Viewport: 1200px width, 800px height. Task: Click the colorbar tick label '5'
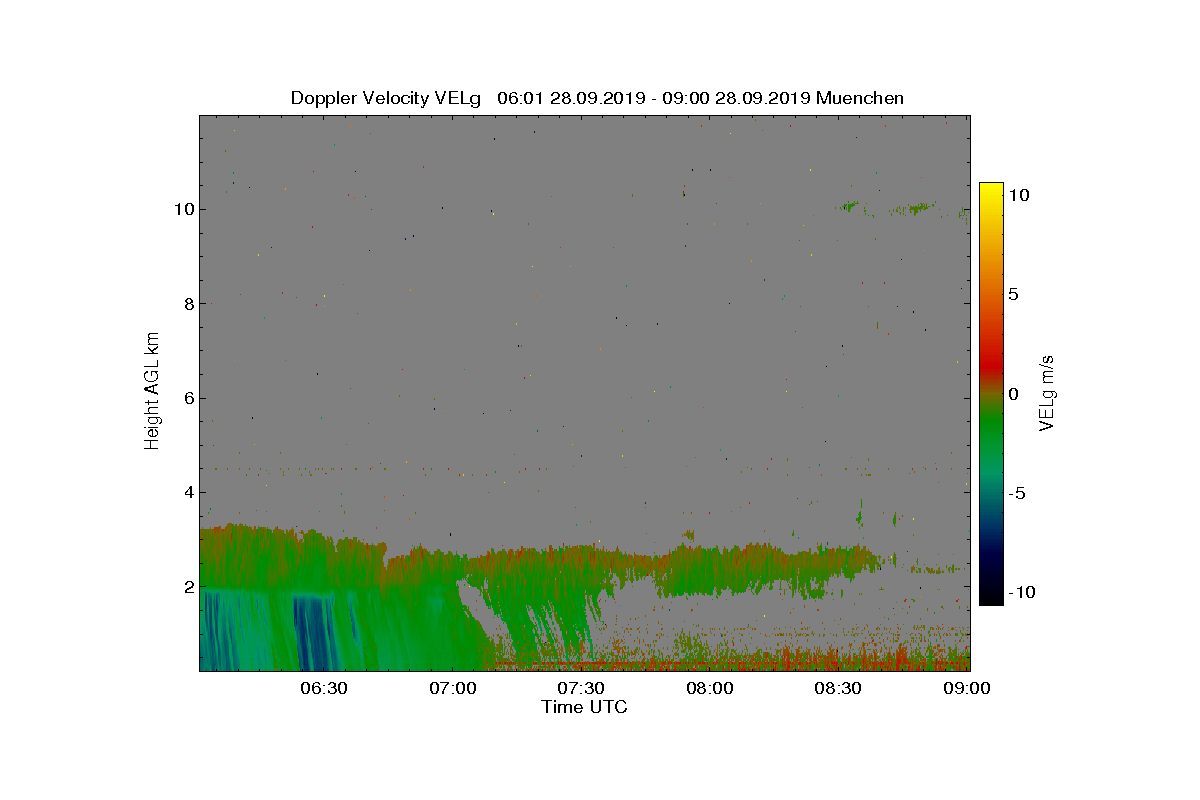coord(1013,295)
